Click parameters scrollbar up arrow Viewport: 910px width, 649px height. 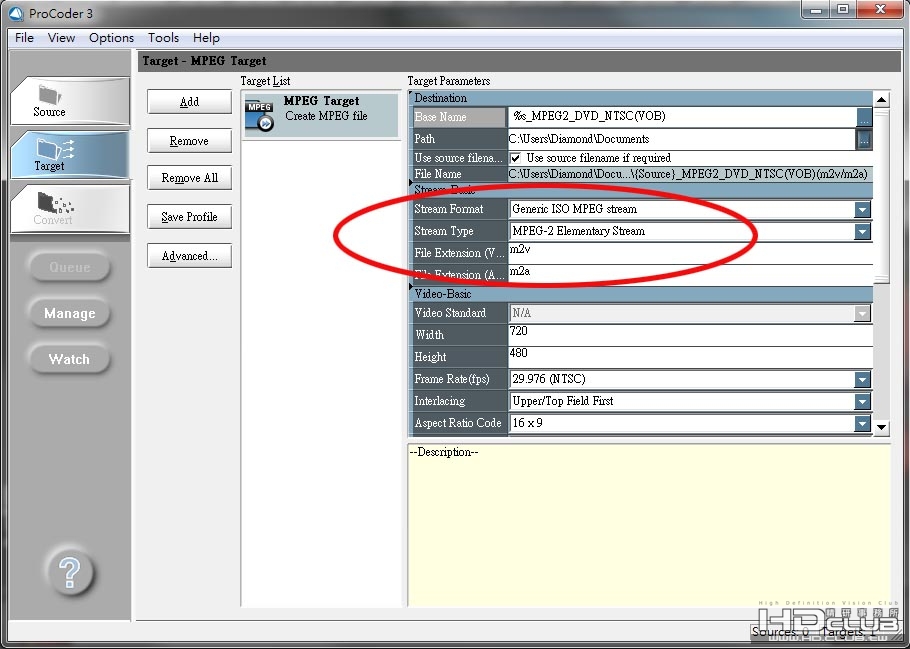click(882, 99)
